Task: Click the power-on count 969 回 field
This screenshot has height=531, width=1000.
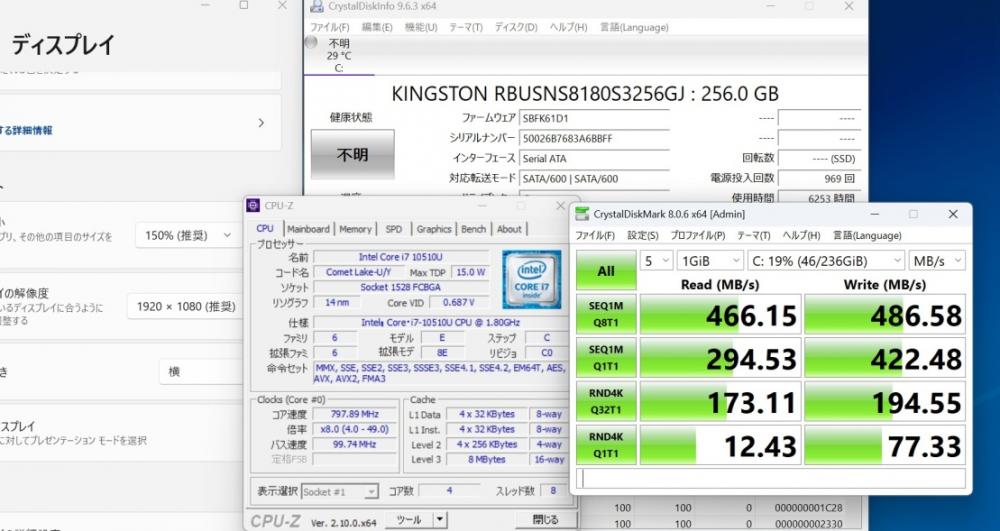Action: click(820, 179)
